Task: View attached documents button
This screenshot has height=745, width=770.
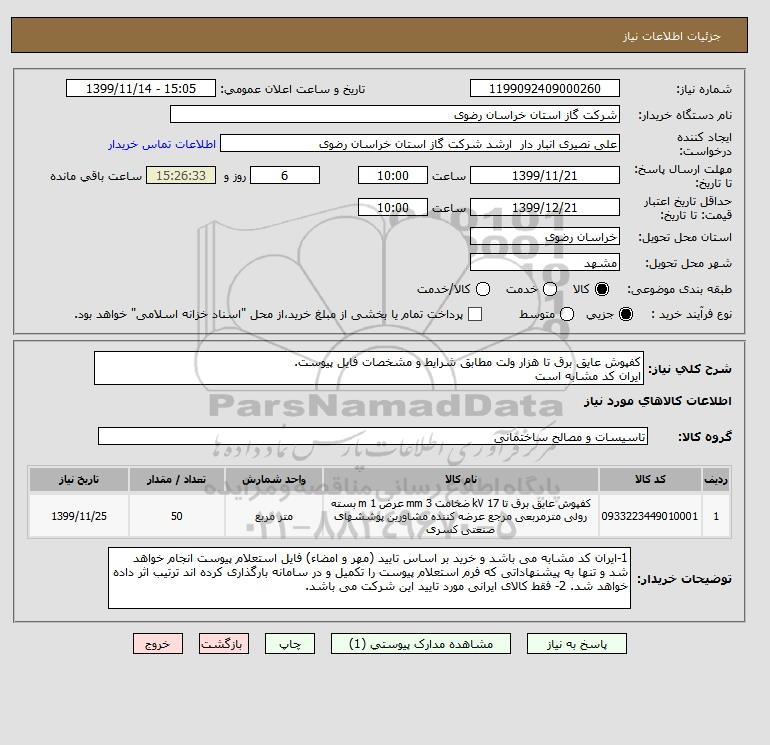Action: pos(421,644)
